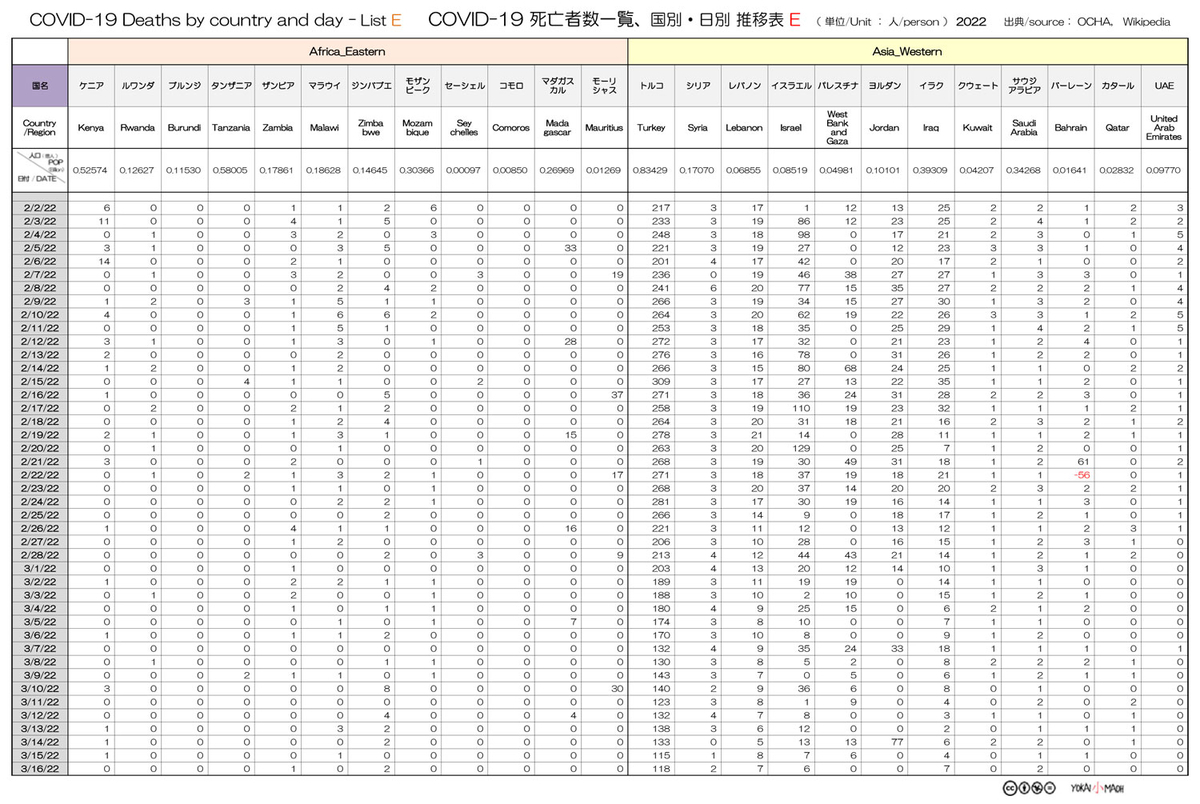Click the Tanzania column header
Viewport: 1200px width, 804px height.
tap(231, 128)
